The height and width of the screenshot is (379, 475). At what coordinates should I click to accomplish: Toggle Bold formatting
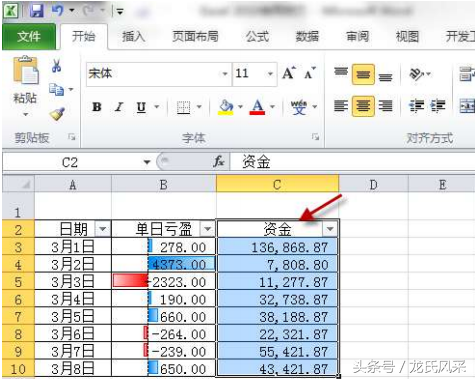click(x=97, y=107)
